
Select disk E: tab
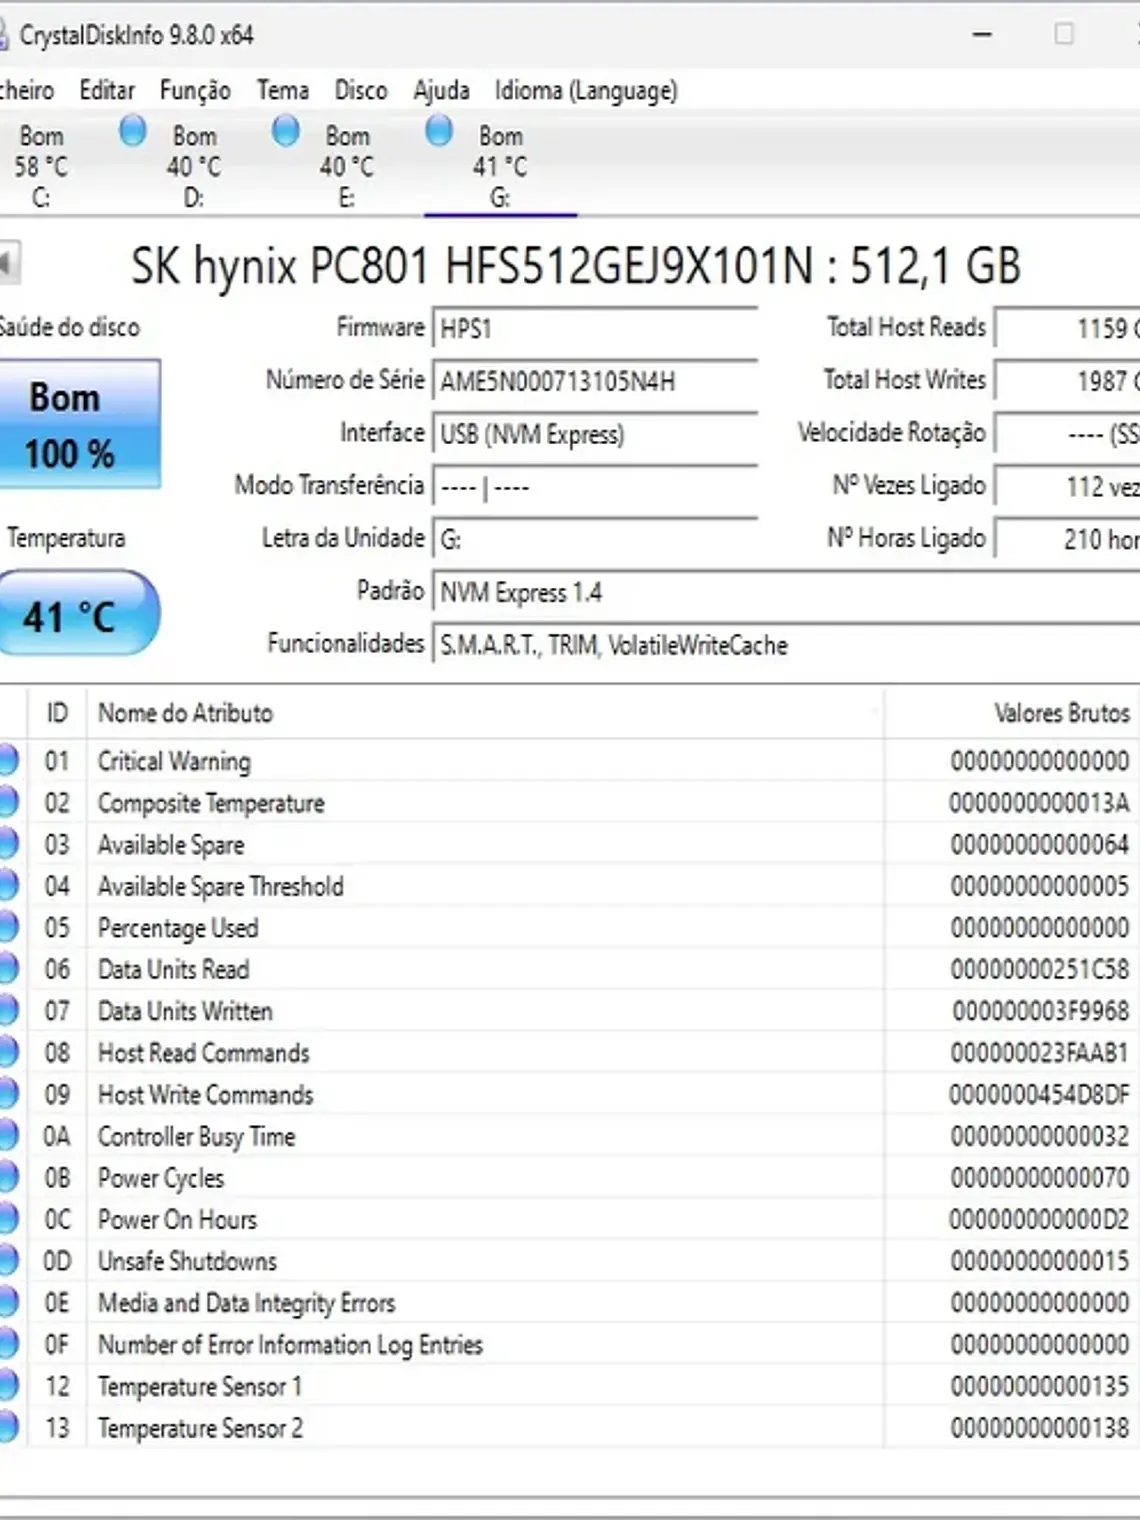click(347, 166)
